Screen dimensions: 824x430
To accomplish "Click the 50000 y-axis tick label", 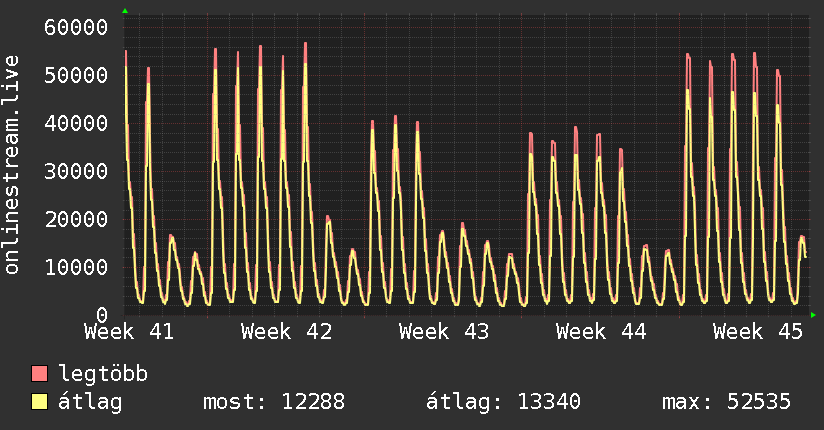I will click(x=76, y=75).
